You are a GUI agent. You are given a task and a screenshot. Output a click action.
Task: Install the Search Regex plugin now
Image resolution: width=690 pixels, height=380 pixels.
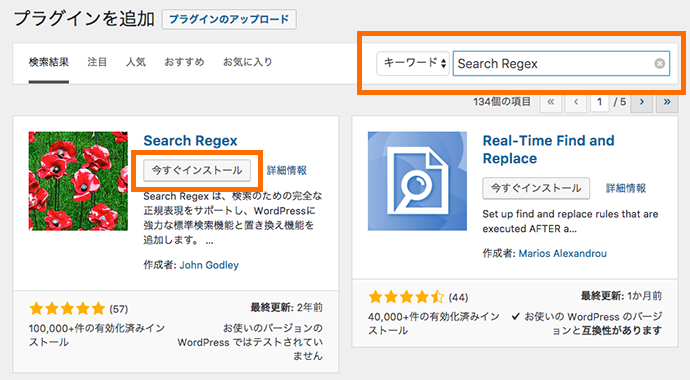coord(197,170)
